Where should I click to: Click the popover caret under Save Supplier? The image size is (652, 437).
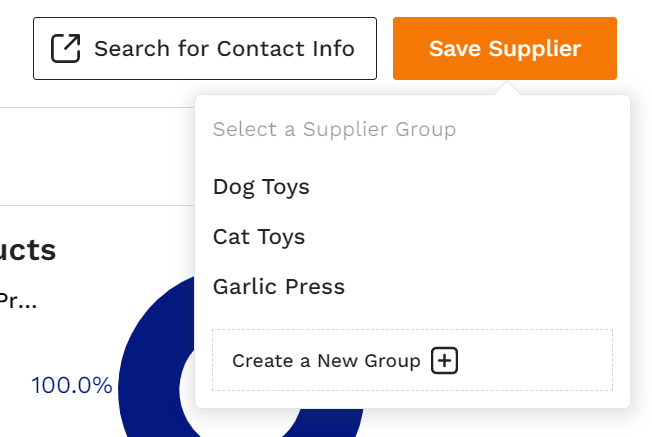tap(507, 88)
